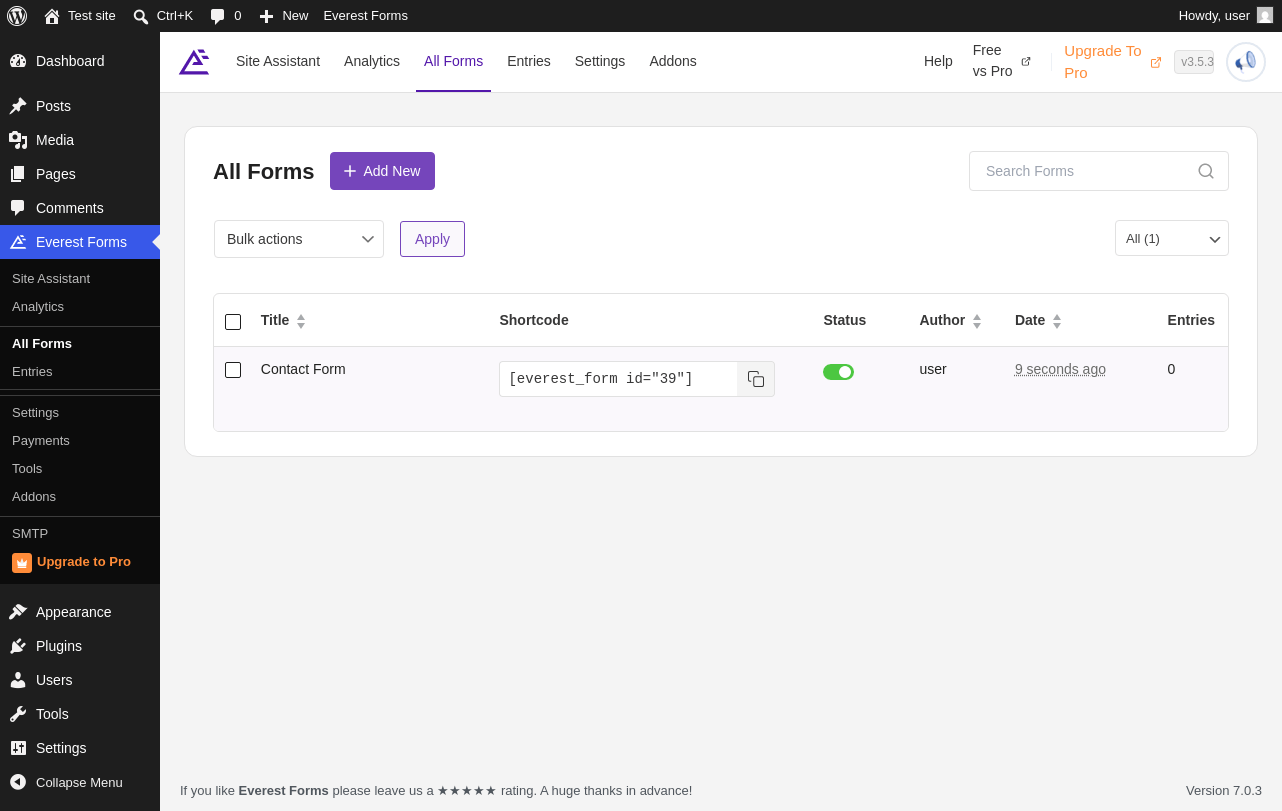The image size is (1282, 811).
Task: Click the comments bubble icon in admin bar
Action: tap(218, 16)
